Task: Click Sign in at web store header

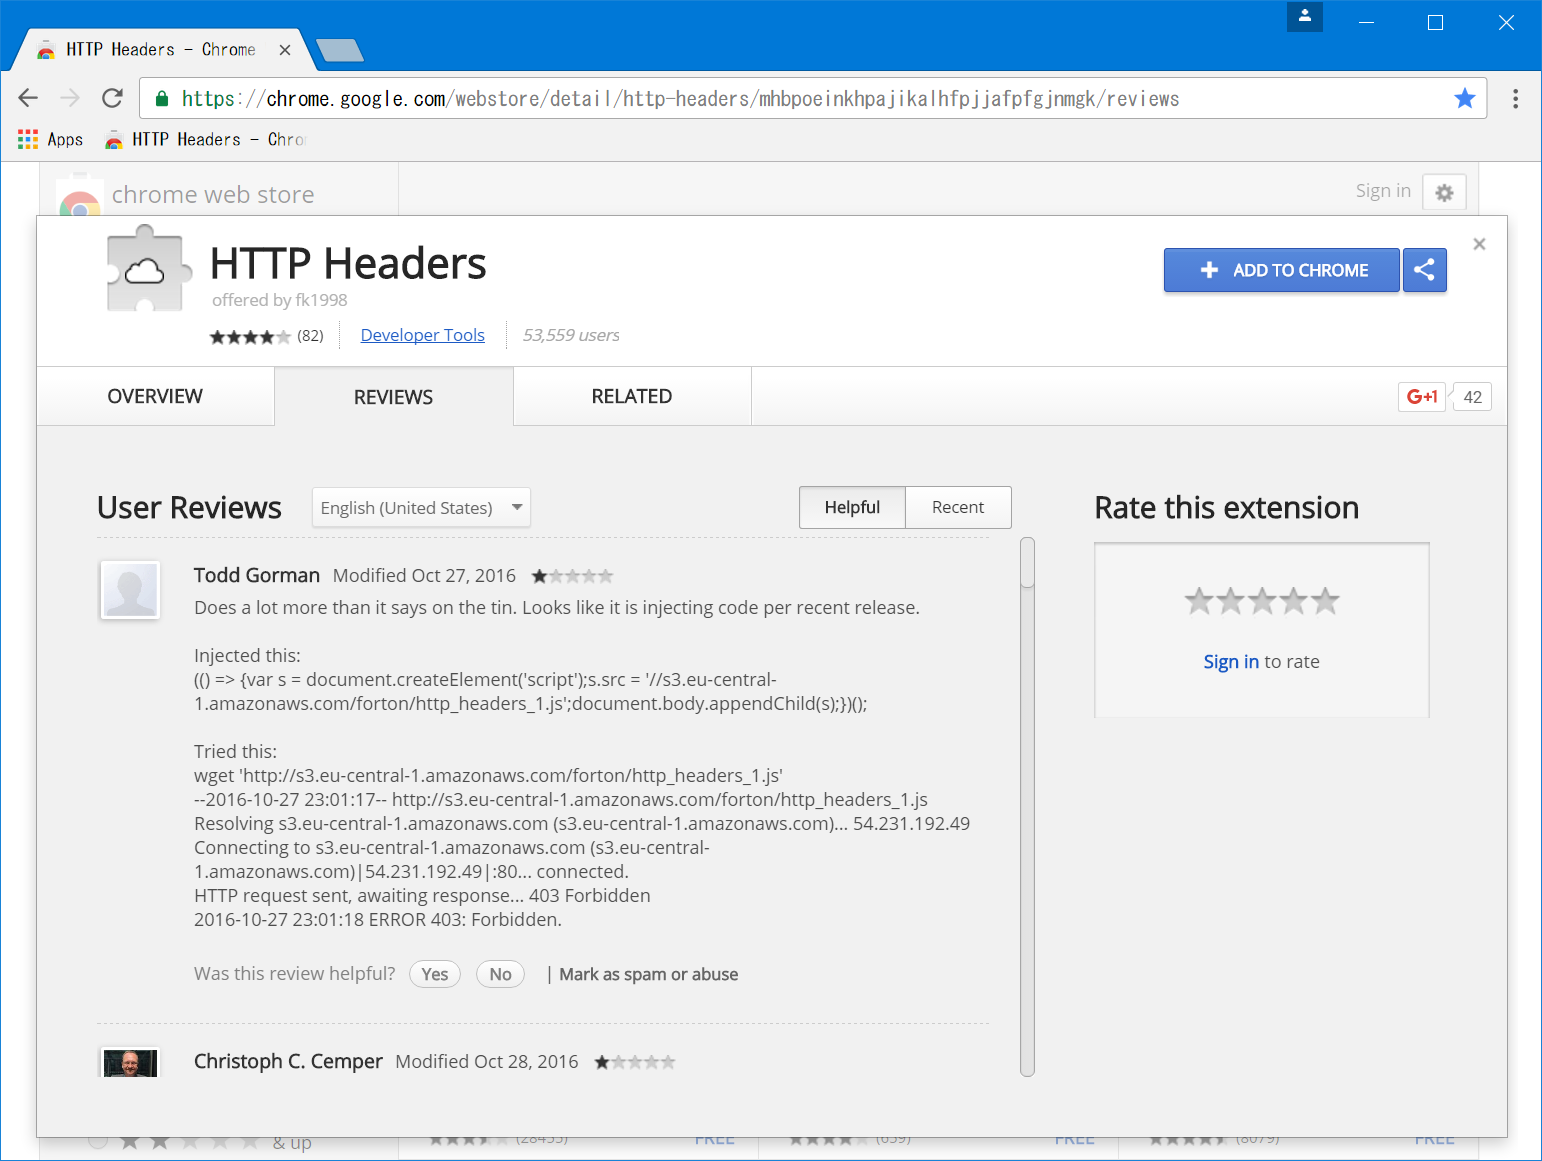Action: tap(1383, 191)
